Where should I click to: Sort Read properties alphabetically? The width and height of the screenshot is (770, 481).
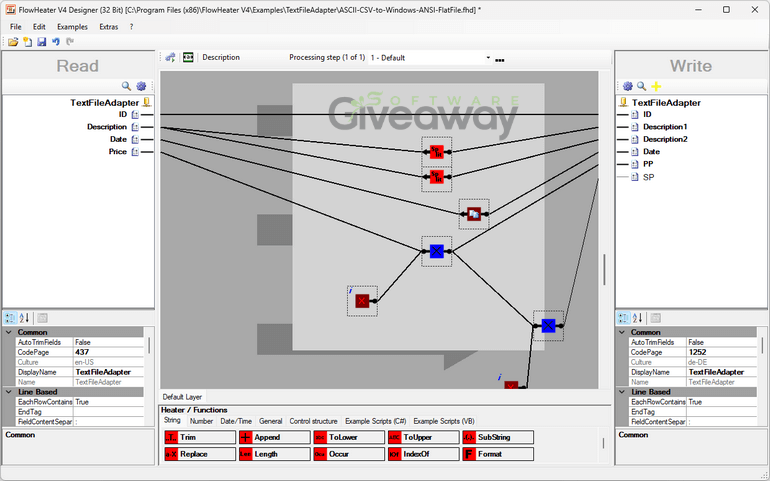pos(24,318)
